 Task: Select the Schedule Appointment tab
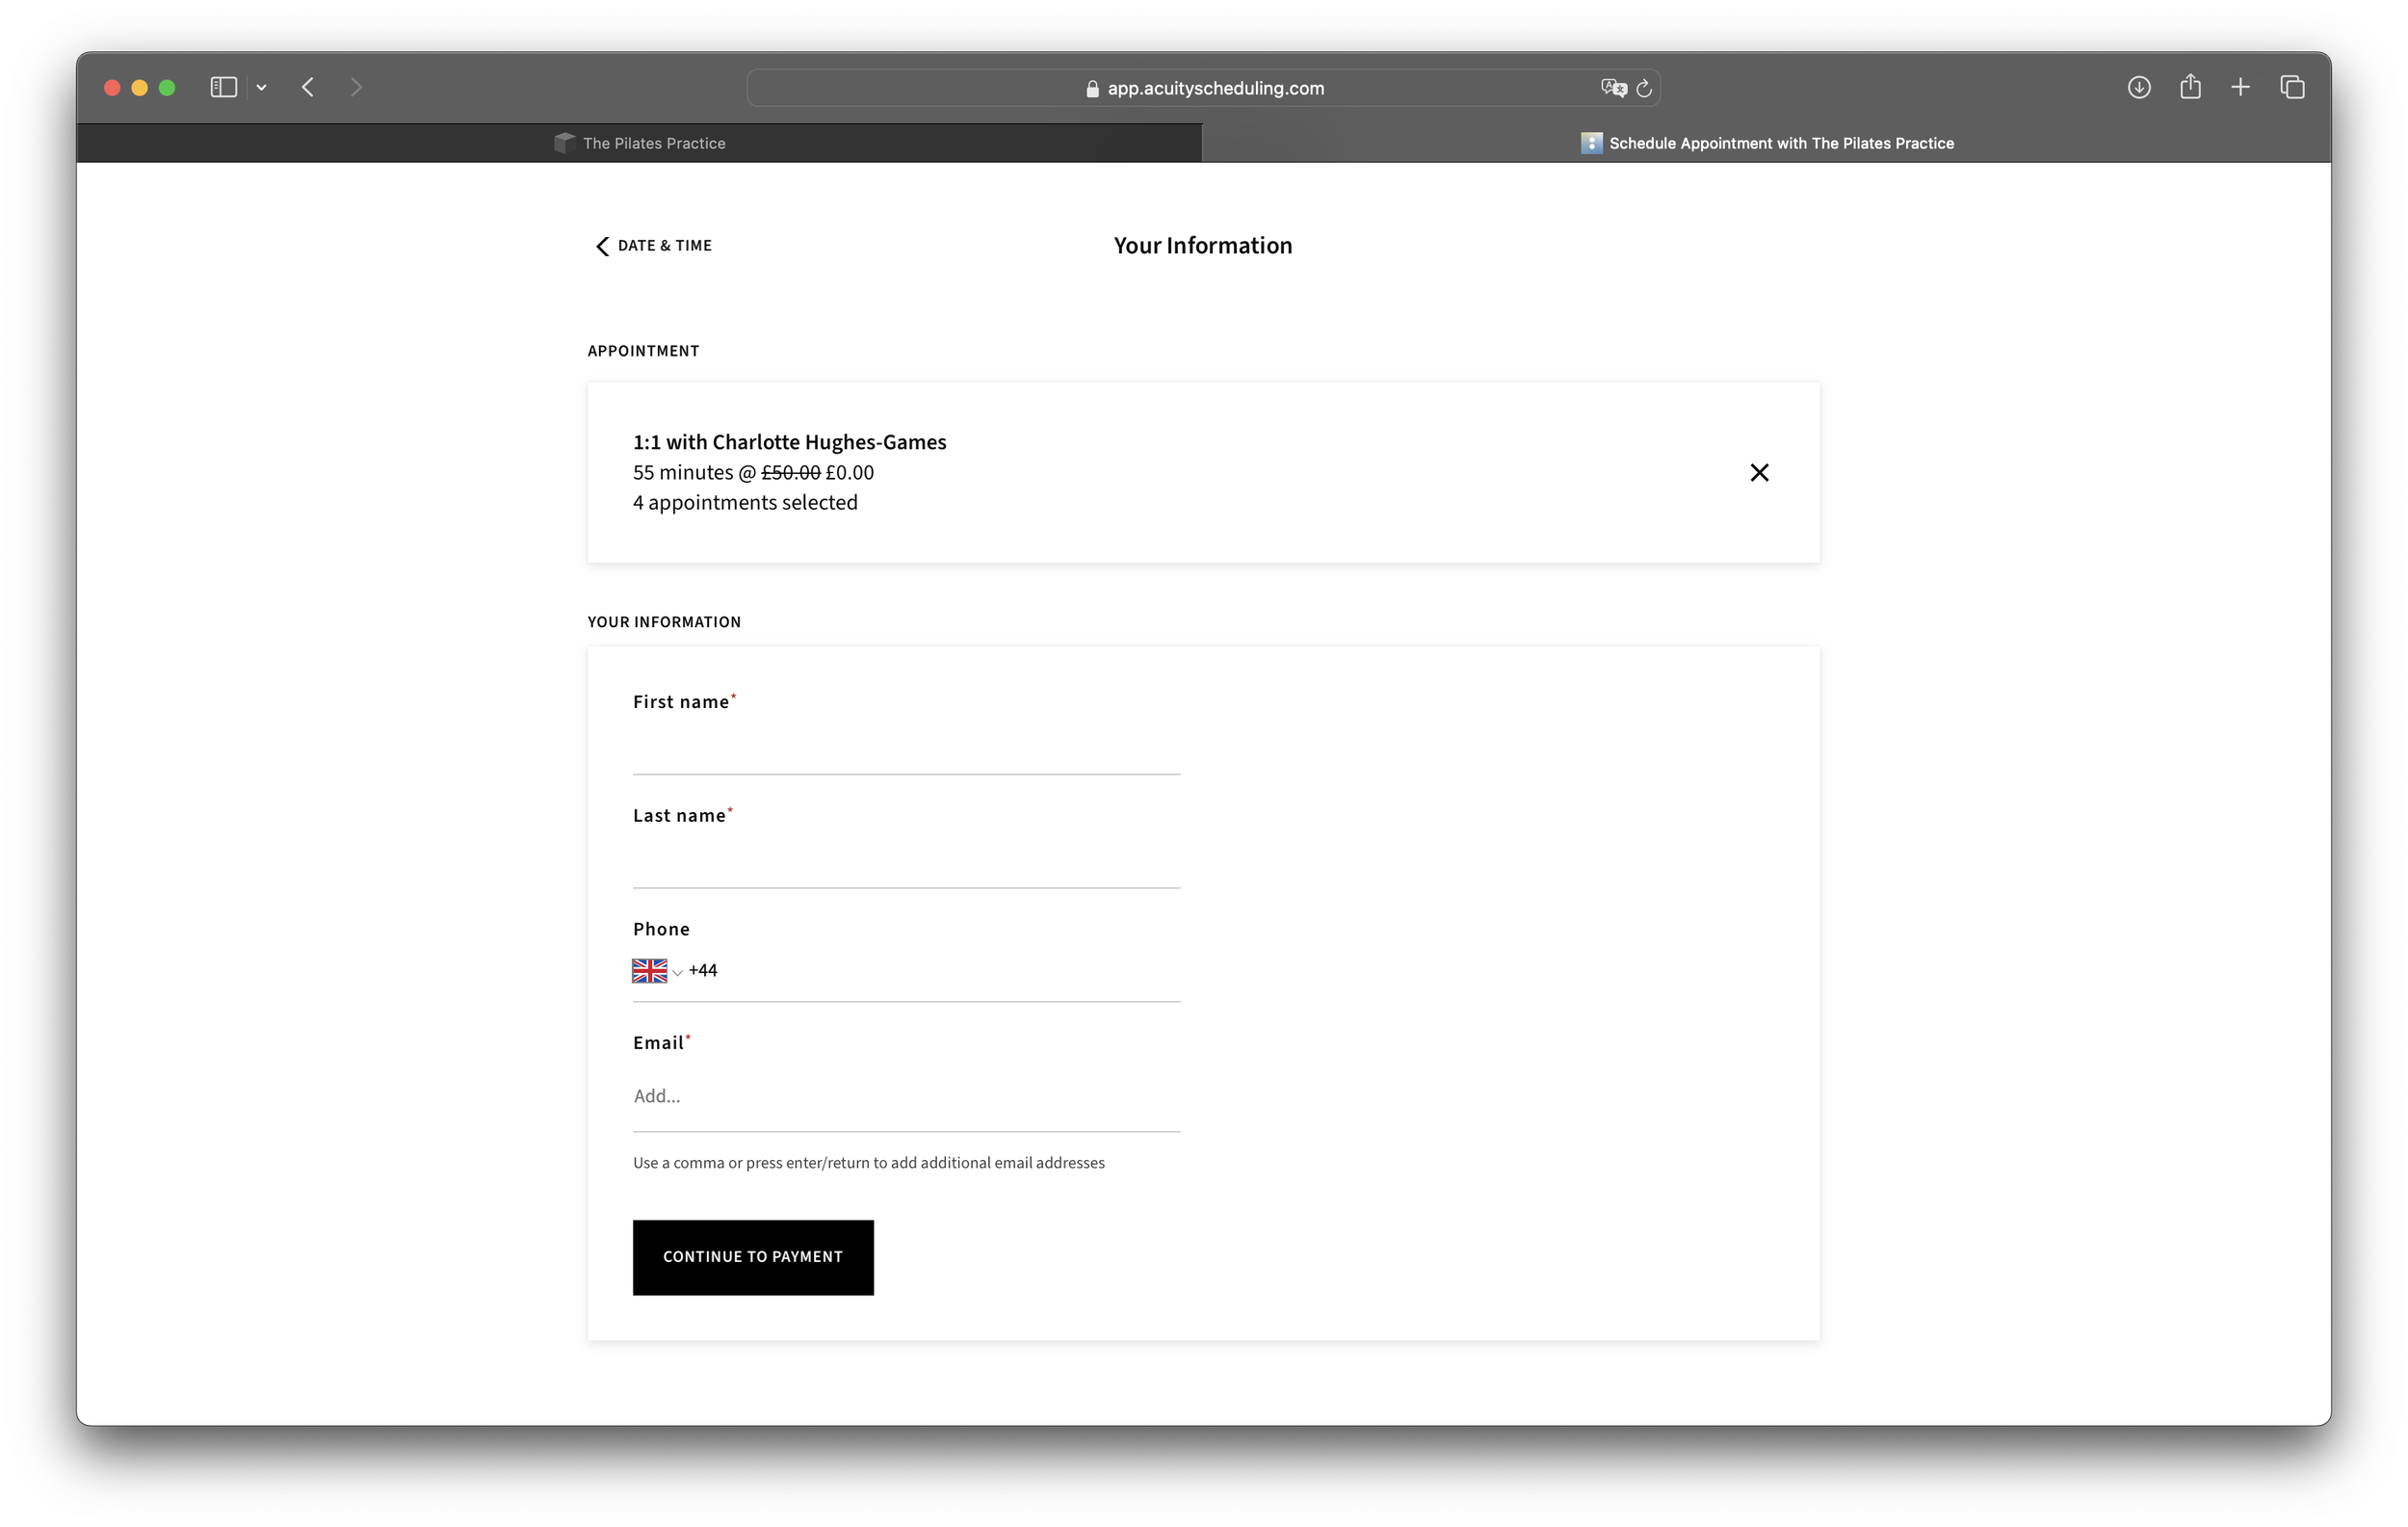[x=1768, y=142]
